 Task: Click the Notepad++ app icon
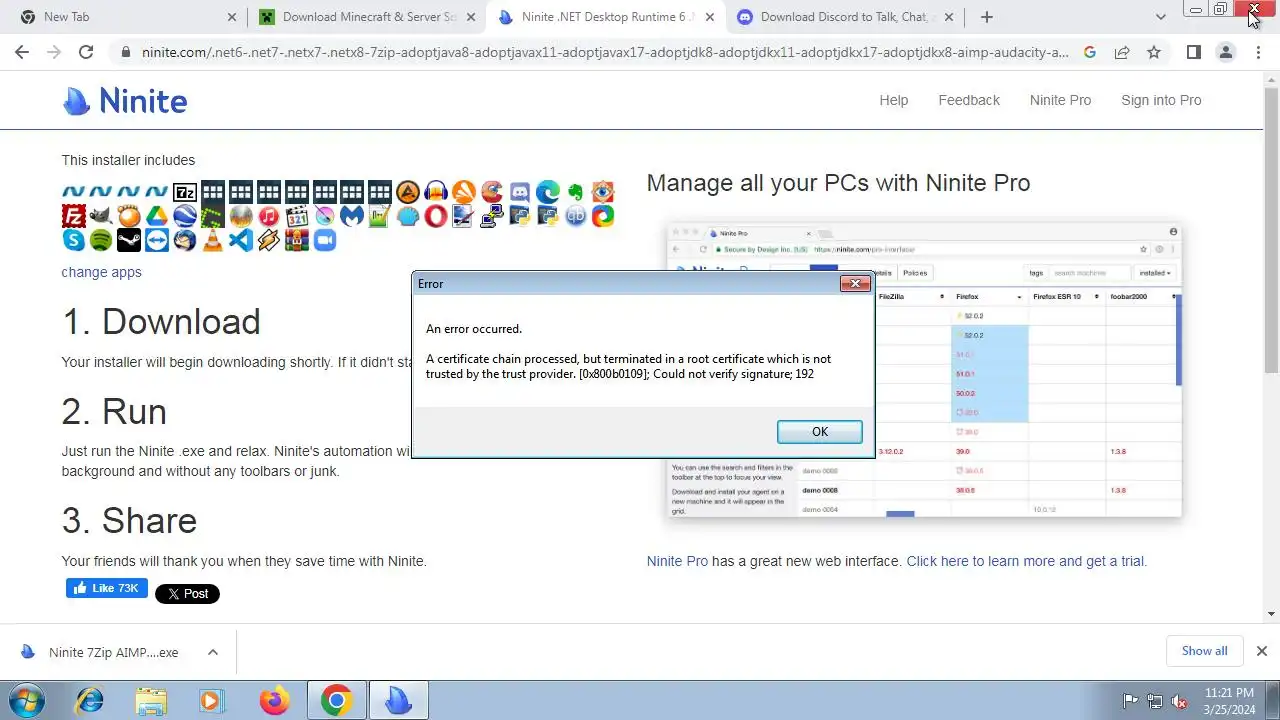(380, 216)
